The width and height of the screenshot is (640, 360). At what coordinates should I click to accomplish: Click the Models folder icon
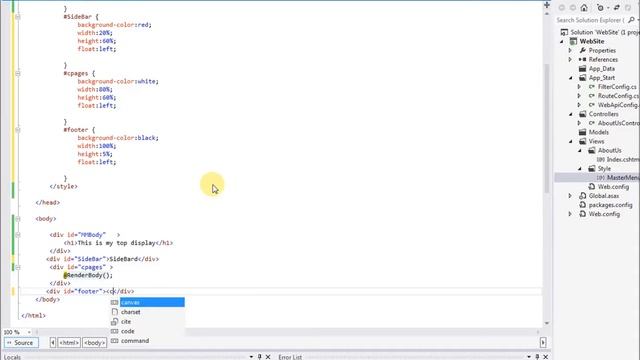(x=582, y=132)
